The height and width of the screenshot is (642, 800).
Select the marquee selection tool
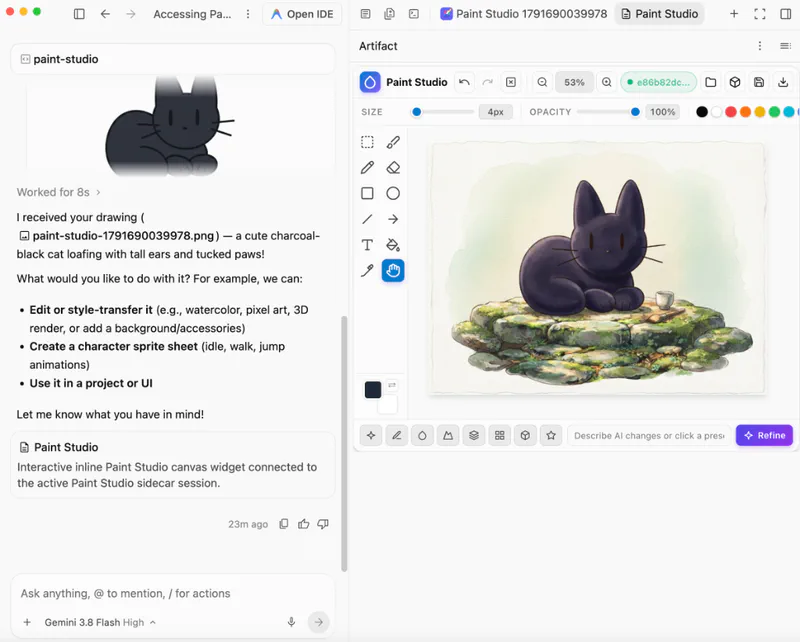[x=367, y=142]
